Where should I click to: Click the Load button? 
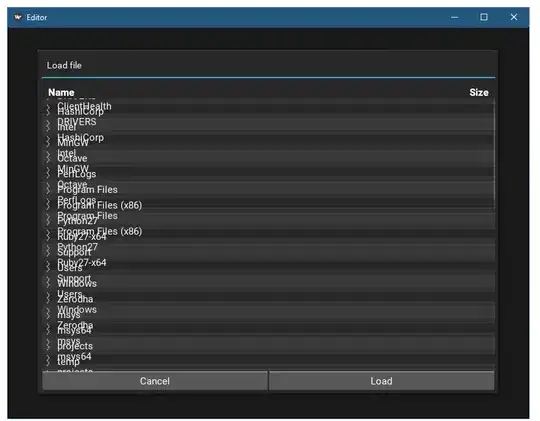[x=381, y=381]
